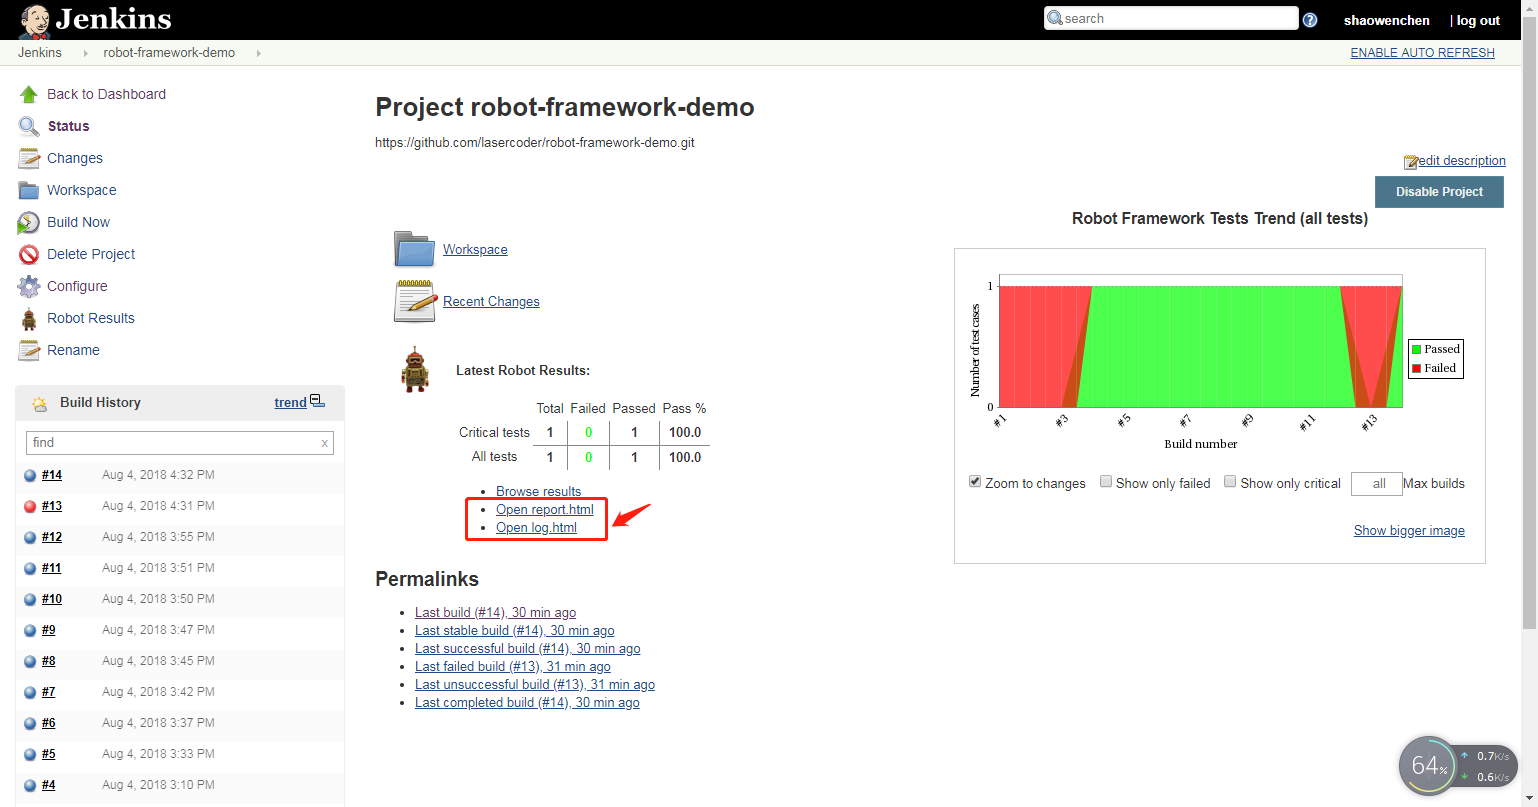The height and width of the screenshot is (807, 1538).
Task: Click ENABLE AUTO REFRESH link
Action: [x=1422, y=53]
